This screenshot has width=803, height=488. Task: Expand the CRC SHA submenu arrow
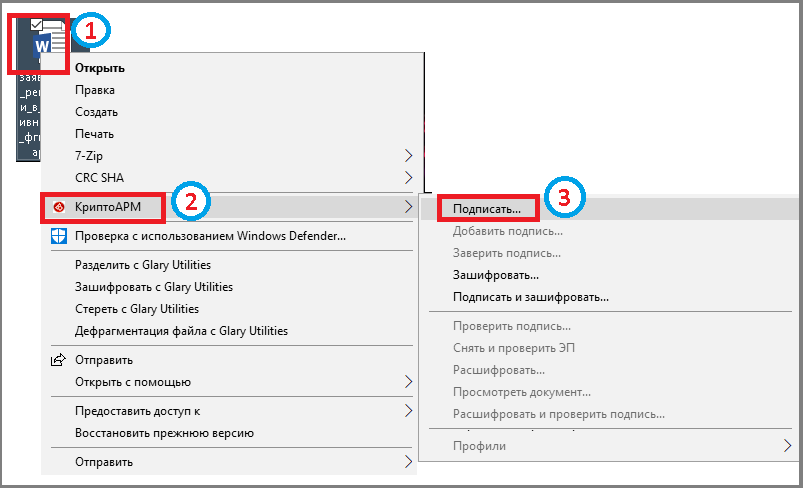pos(408,178)
